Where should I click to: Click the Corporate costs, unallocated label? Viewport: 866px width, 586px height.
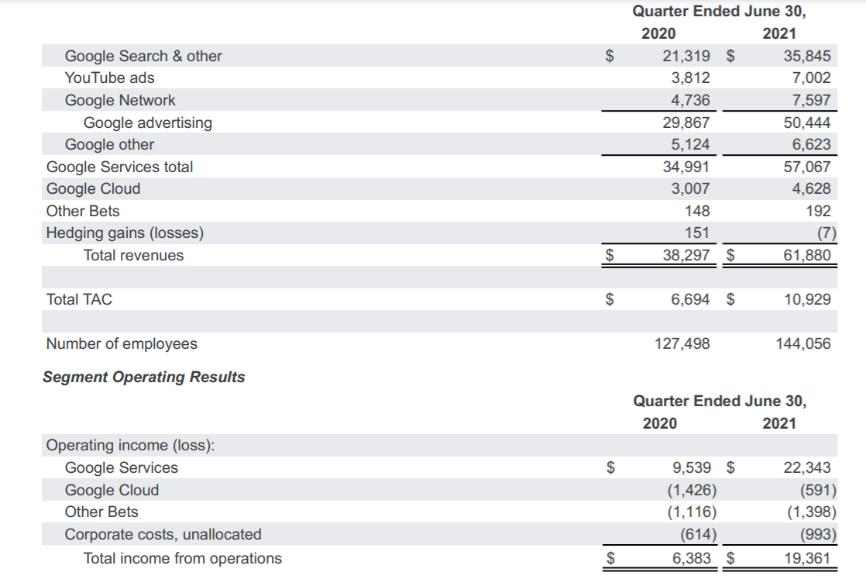coord(163,534)
